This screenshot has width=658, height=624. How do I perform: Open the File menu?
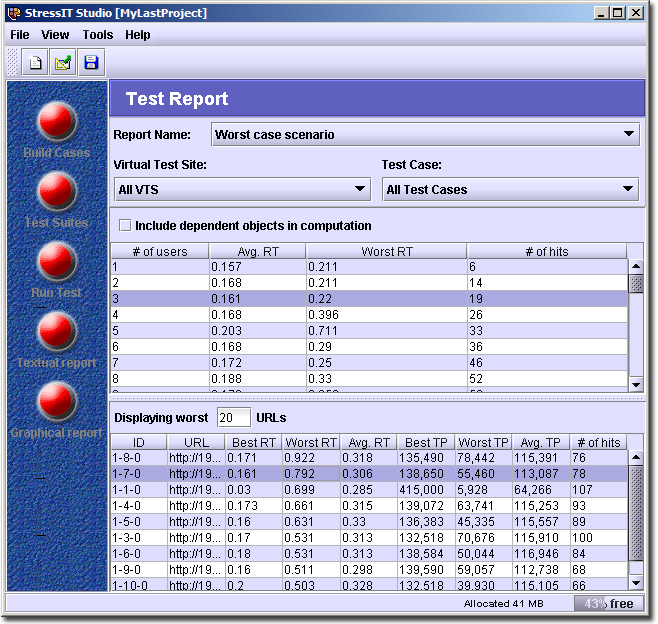pos(20,35)
